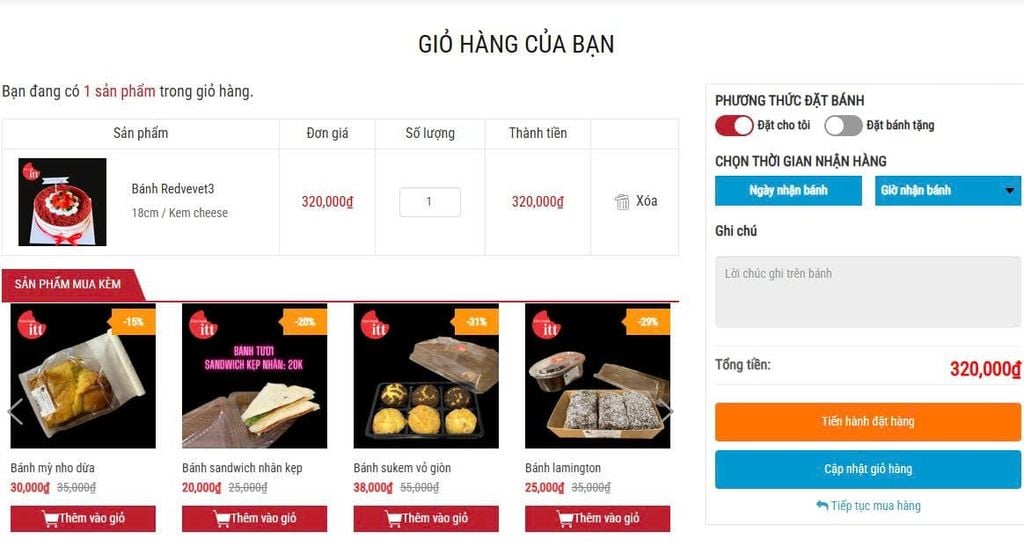
Task: Click the previous arrow in the product carousel
Action: pyautogui.click(x=15, y=412)
